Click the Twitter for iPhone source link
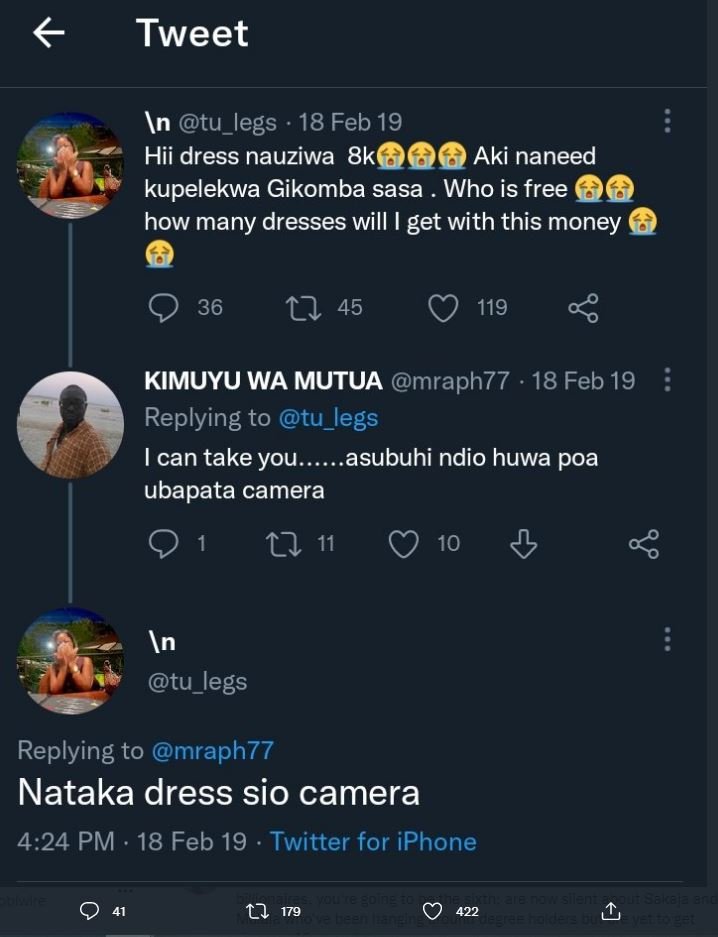Image resolution: width=718 pixels, height=937 pixels. point(374,842)
